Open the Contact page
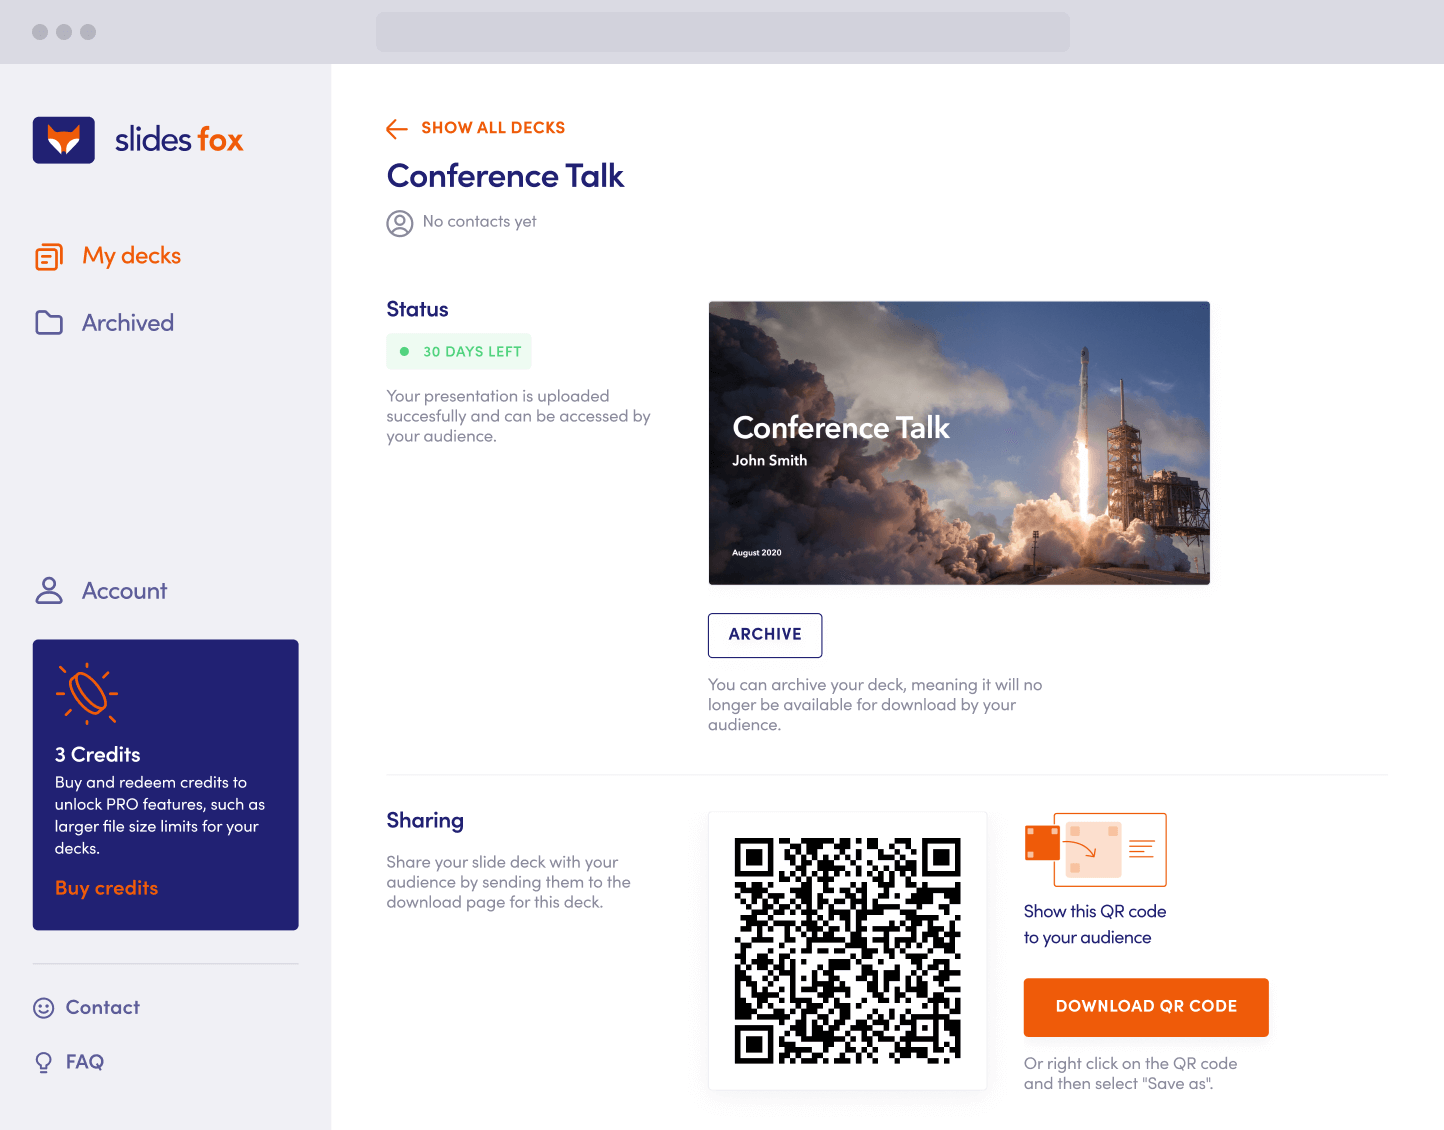This screenshot has height=1130, width=1444. click(103, 1007)
